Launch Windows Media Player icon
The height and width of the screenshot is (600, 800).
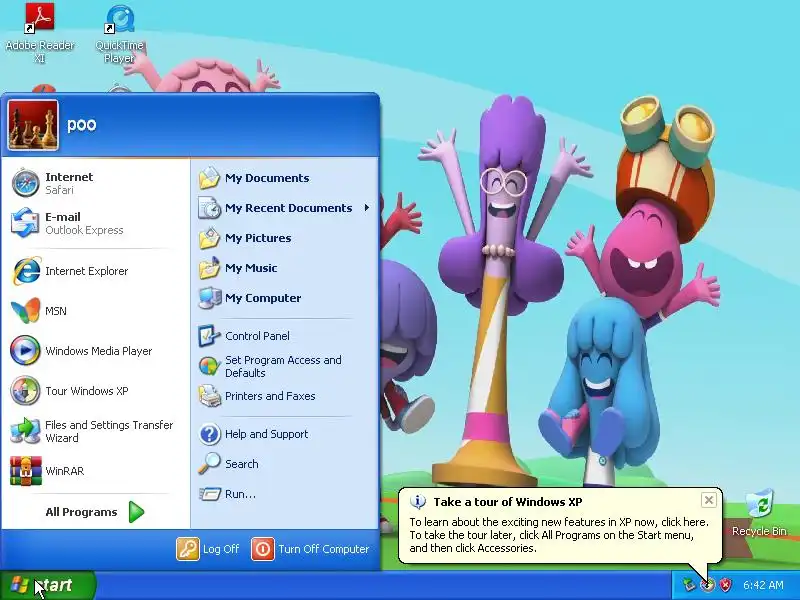(25, 351)
